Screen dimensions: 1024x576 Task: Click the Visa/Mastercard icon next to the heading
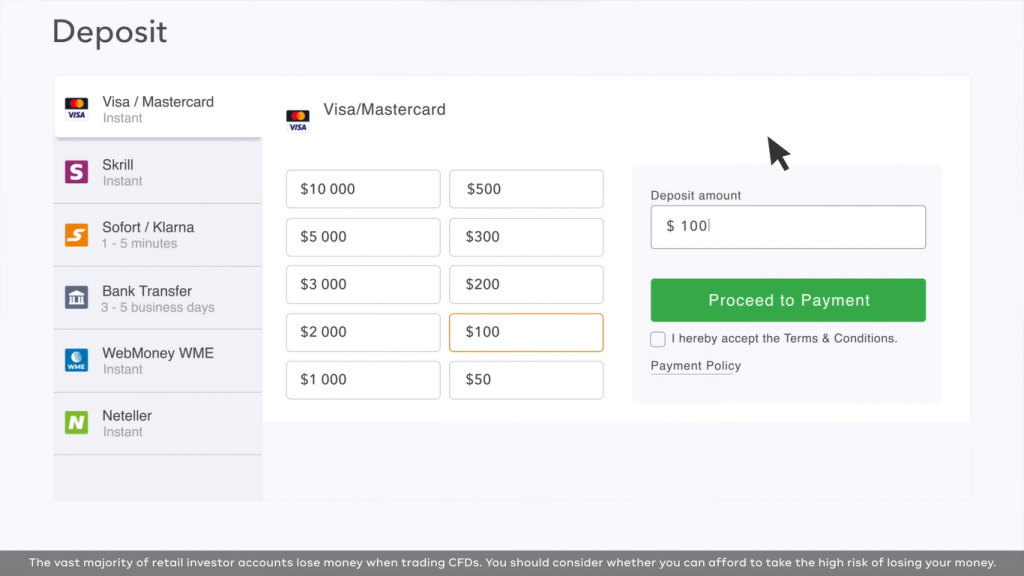point(297,118)
